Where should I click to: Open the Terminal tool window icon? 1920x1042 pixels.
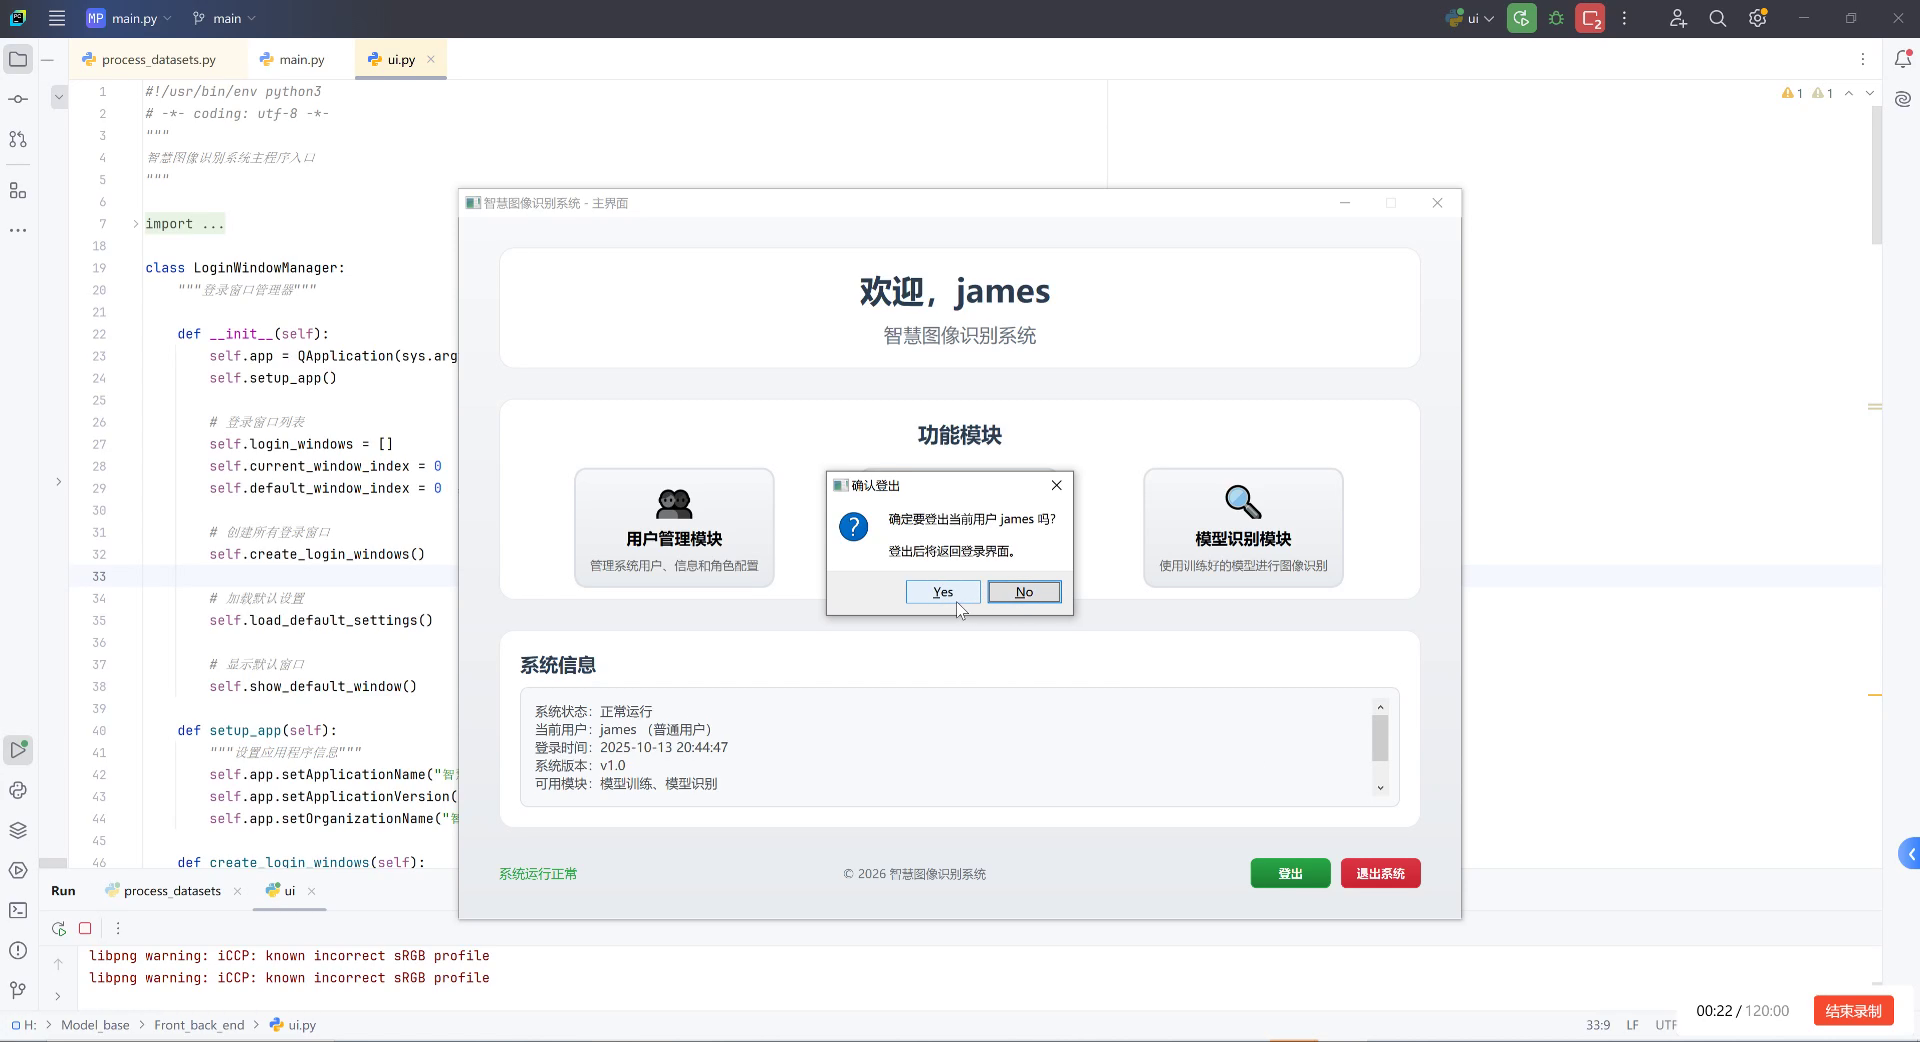18,910
